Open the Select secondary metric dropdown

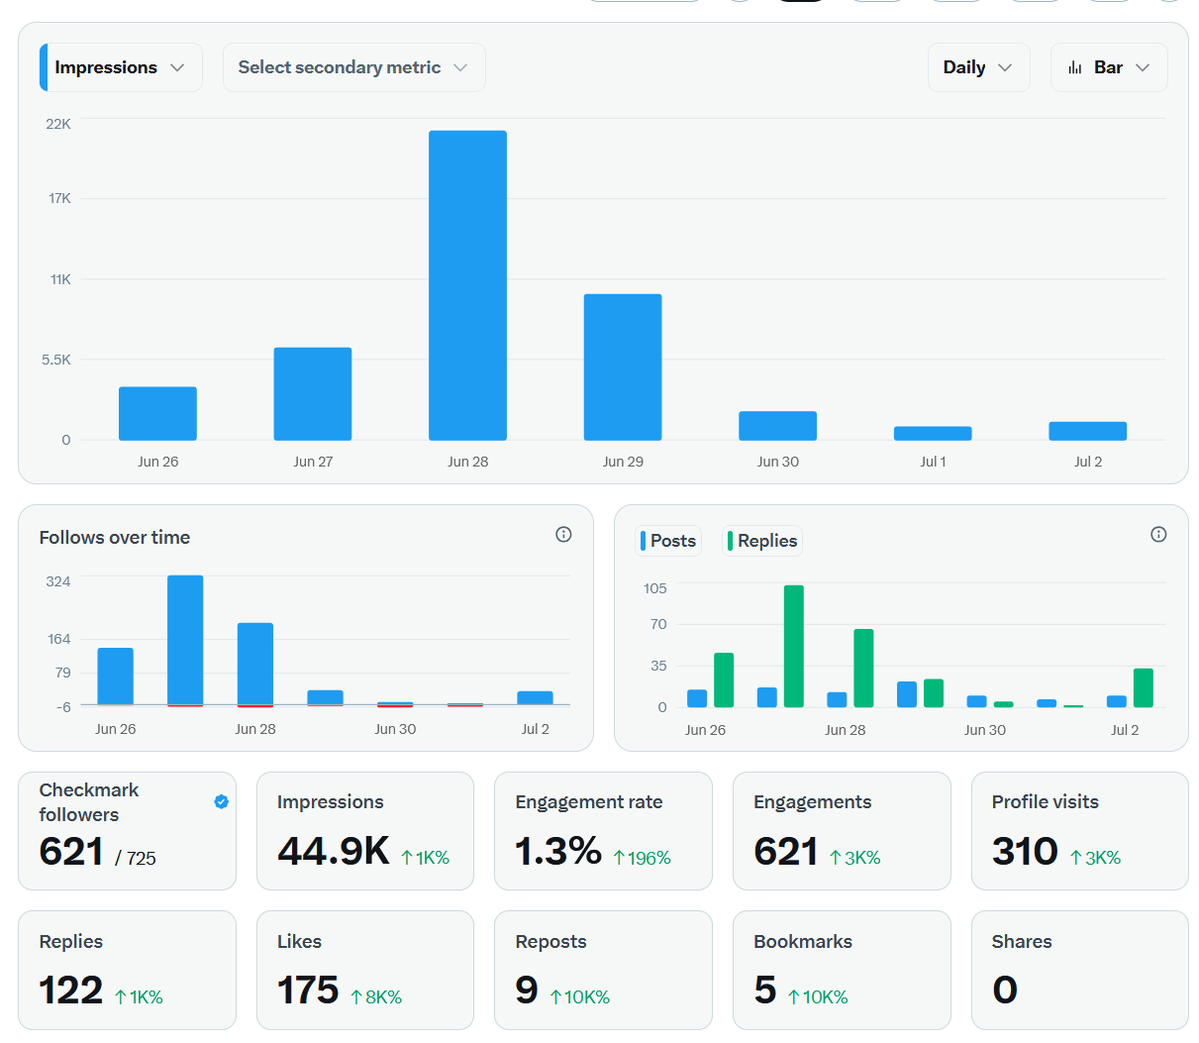(x=354, y=67)
